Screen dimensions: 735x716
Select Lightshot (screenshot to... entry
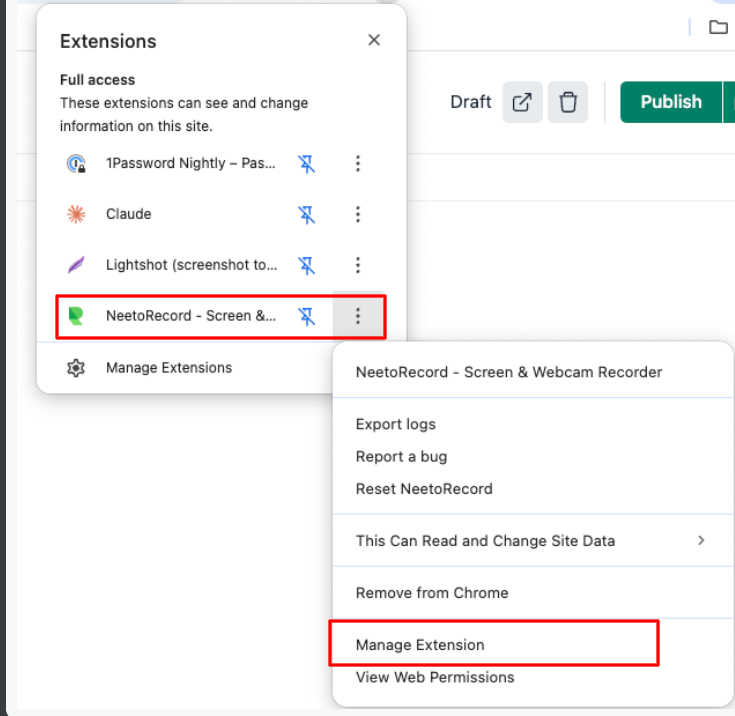[191, 265]
